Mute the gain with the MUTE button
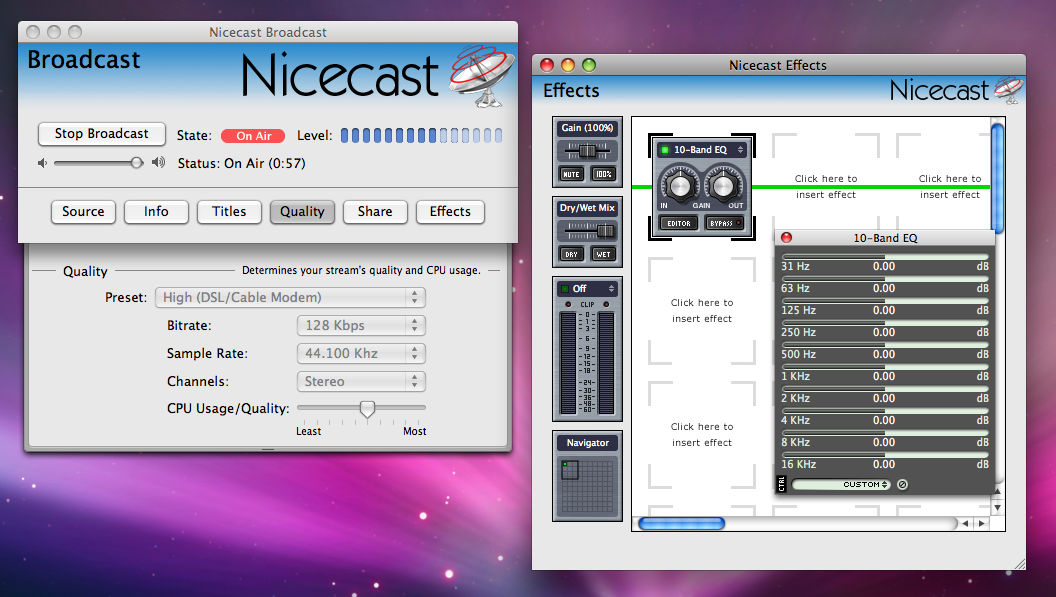 [x=571, y=174]
